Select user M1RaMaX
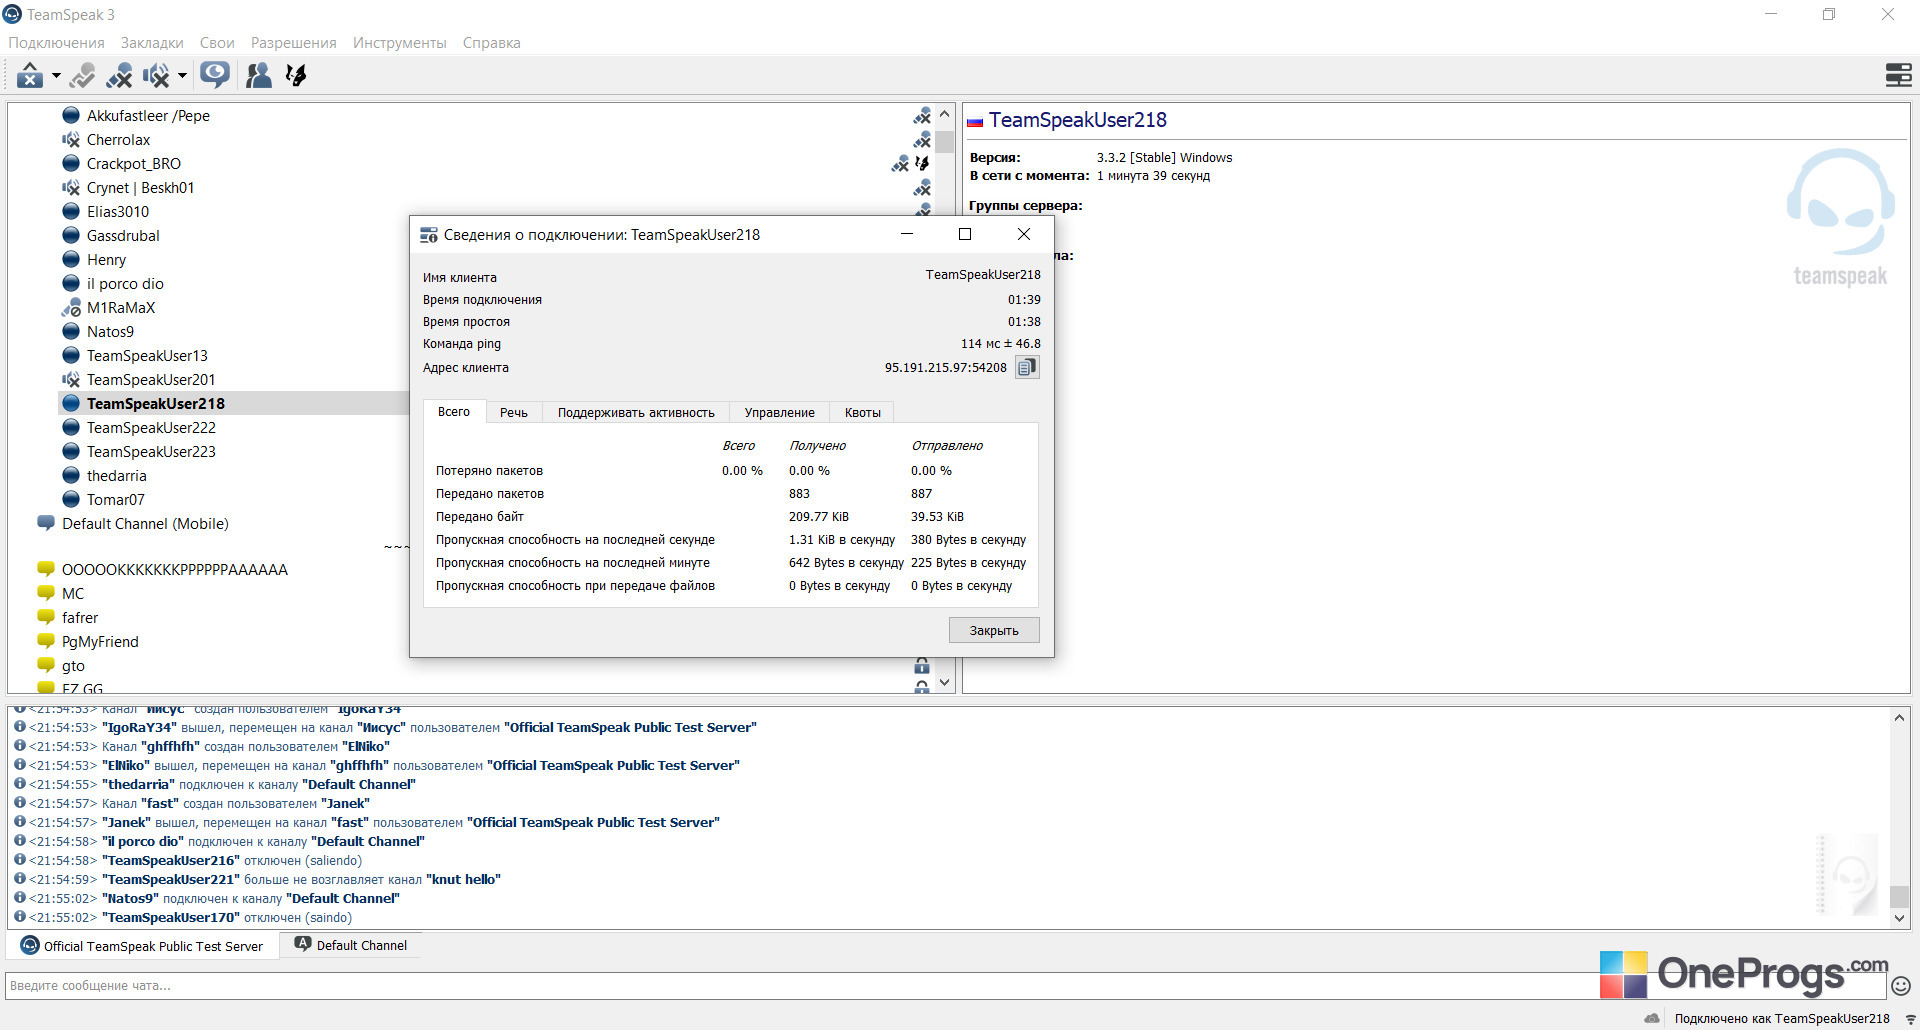Screen dimensions: 1920x1030 tap(121, 308)
